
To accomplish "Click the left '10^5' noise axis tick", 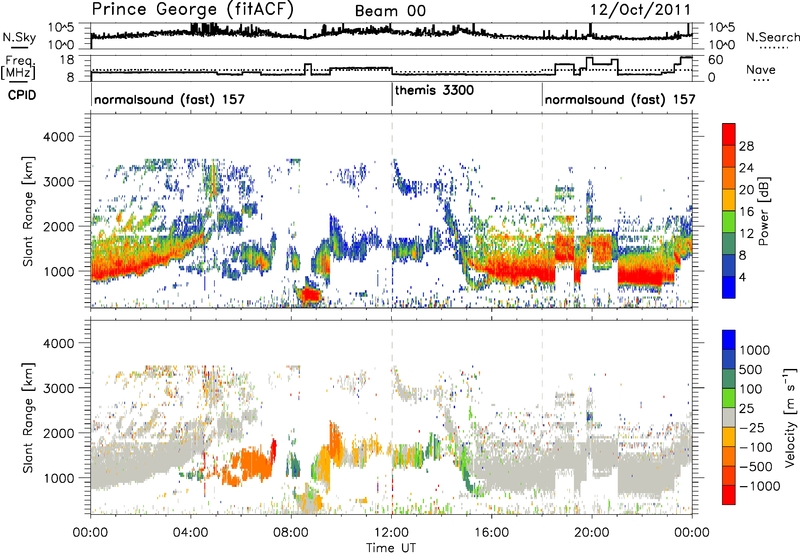I will [x=61, y=28].
